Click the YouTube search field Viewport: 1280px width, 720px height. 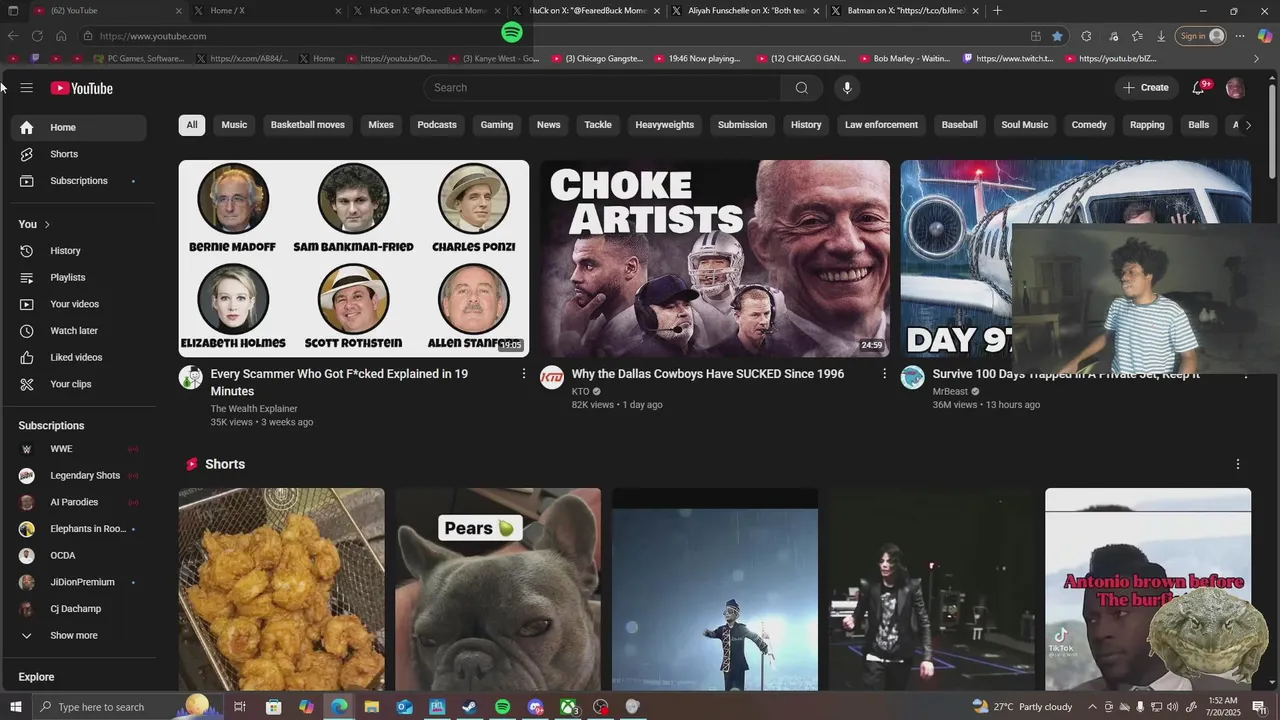coord(602,88)
